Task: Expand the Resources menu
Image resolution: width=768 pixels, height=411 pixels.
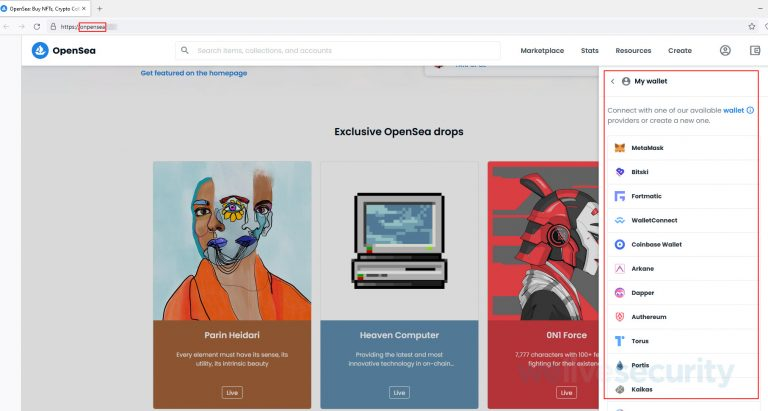Action: (x=633, y=50)
